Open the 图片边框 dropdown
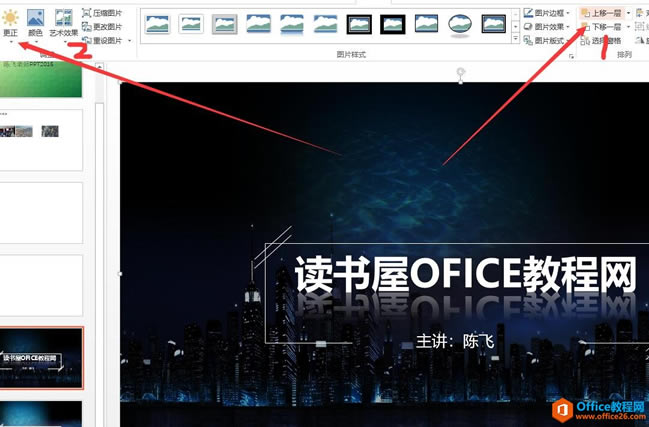The height and width of the screenshot is (427, 649). click(x=547, y=13)
